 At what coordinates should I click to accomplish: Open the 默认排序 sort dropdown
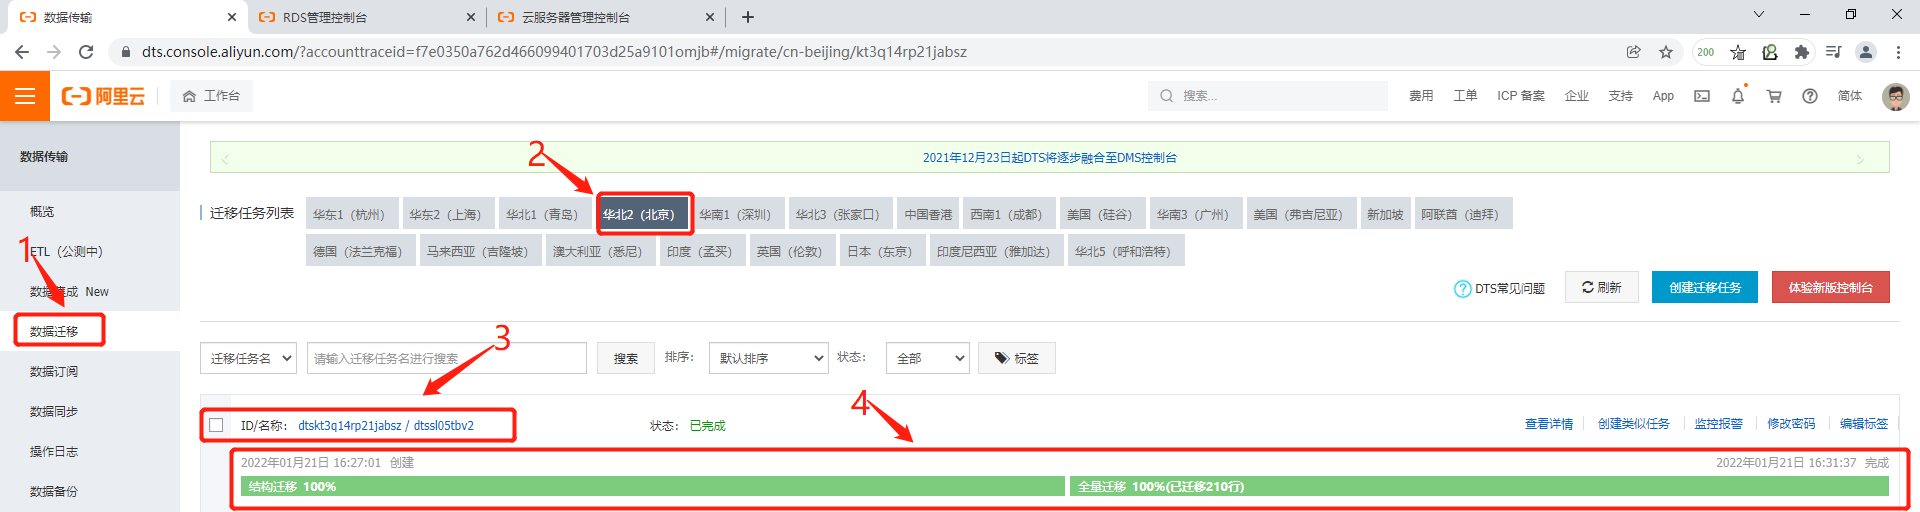click(768, 358)
